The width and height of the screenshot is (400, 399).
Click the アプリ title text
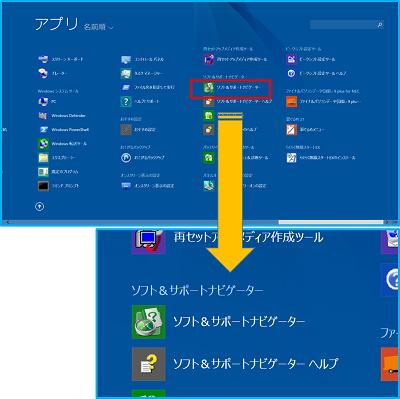[x=57, y=25]
